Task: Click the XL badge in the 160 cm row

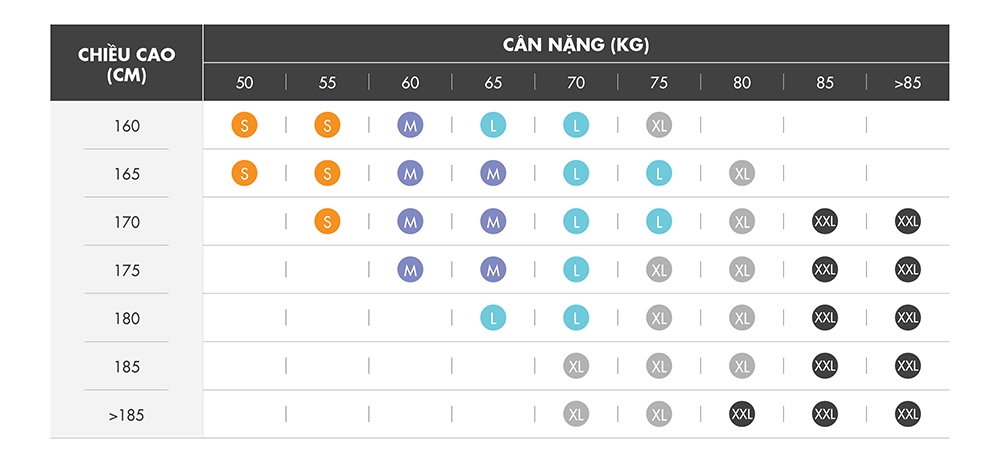Action: tap(659, 125)
